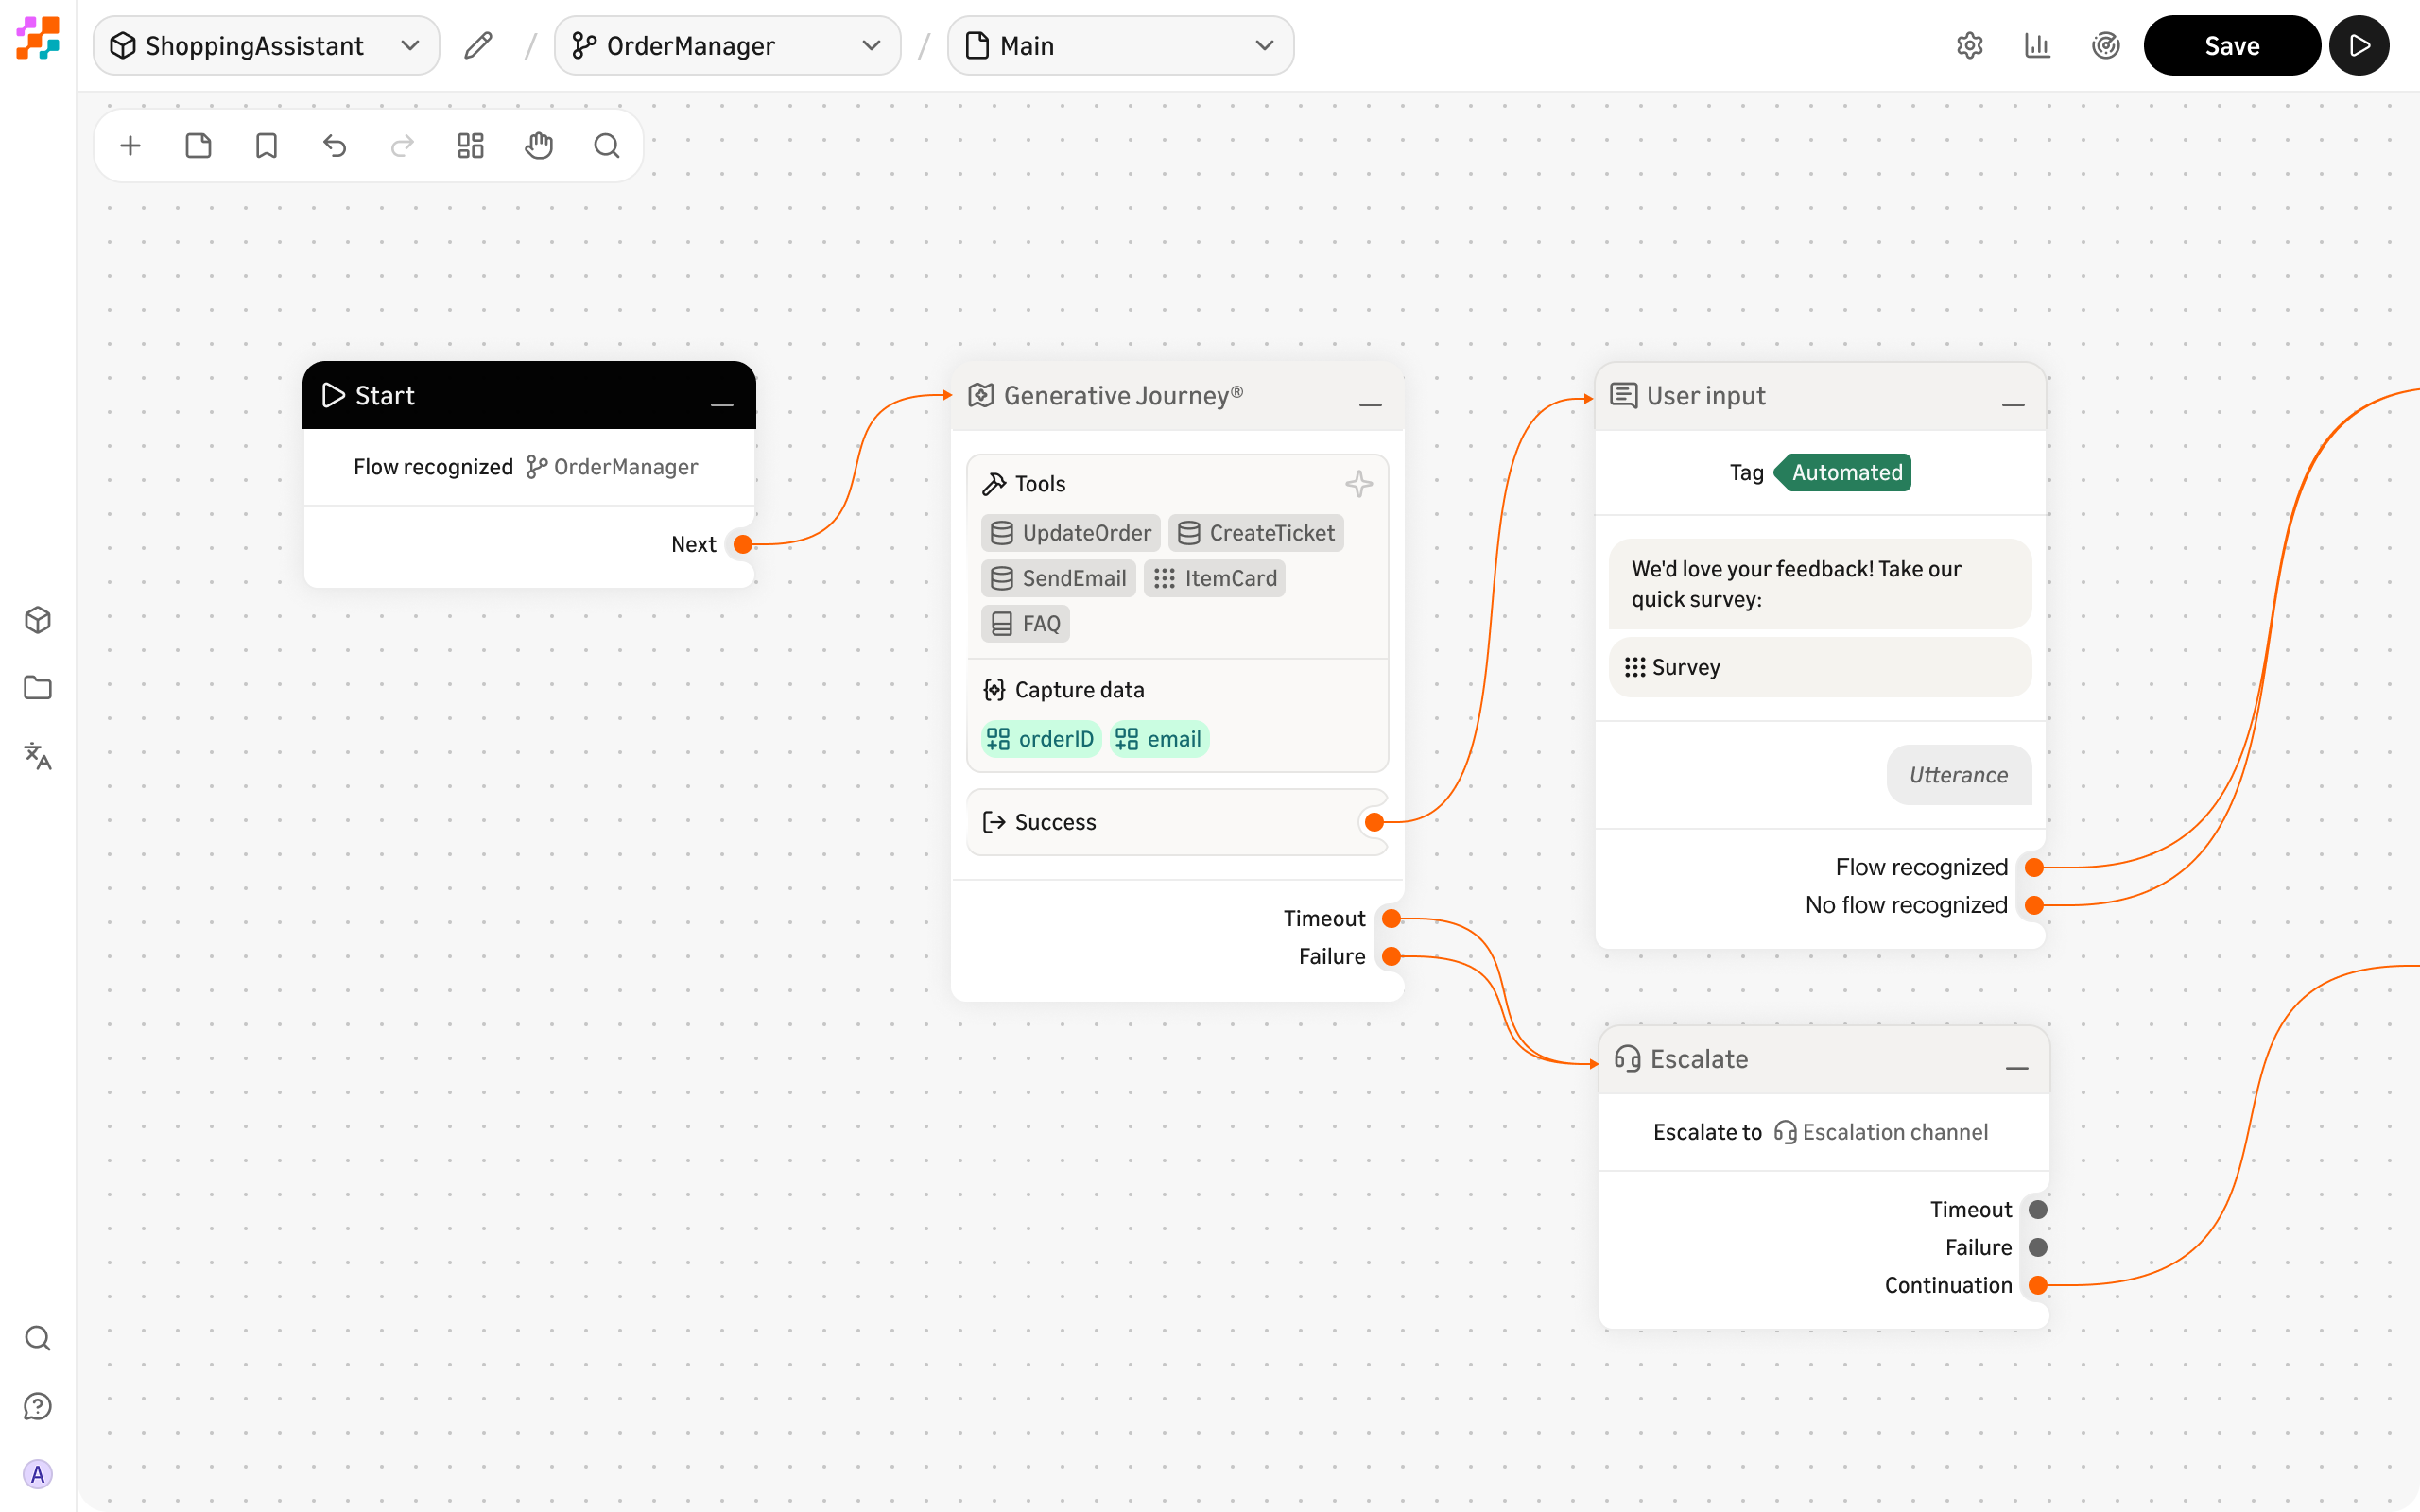Click the Success output port
The width and height of the screenshot is (2420, 1512).
(1374, 822)
